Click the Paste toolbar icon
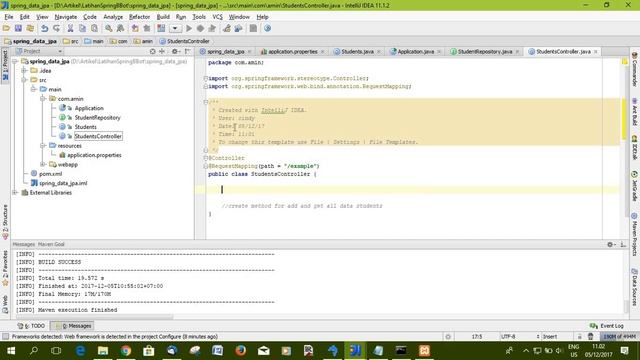640x360 pixels. pos(94,28)
